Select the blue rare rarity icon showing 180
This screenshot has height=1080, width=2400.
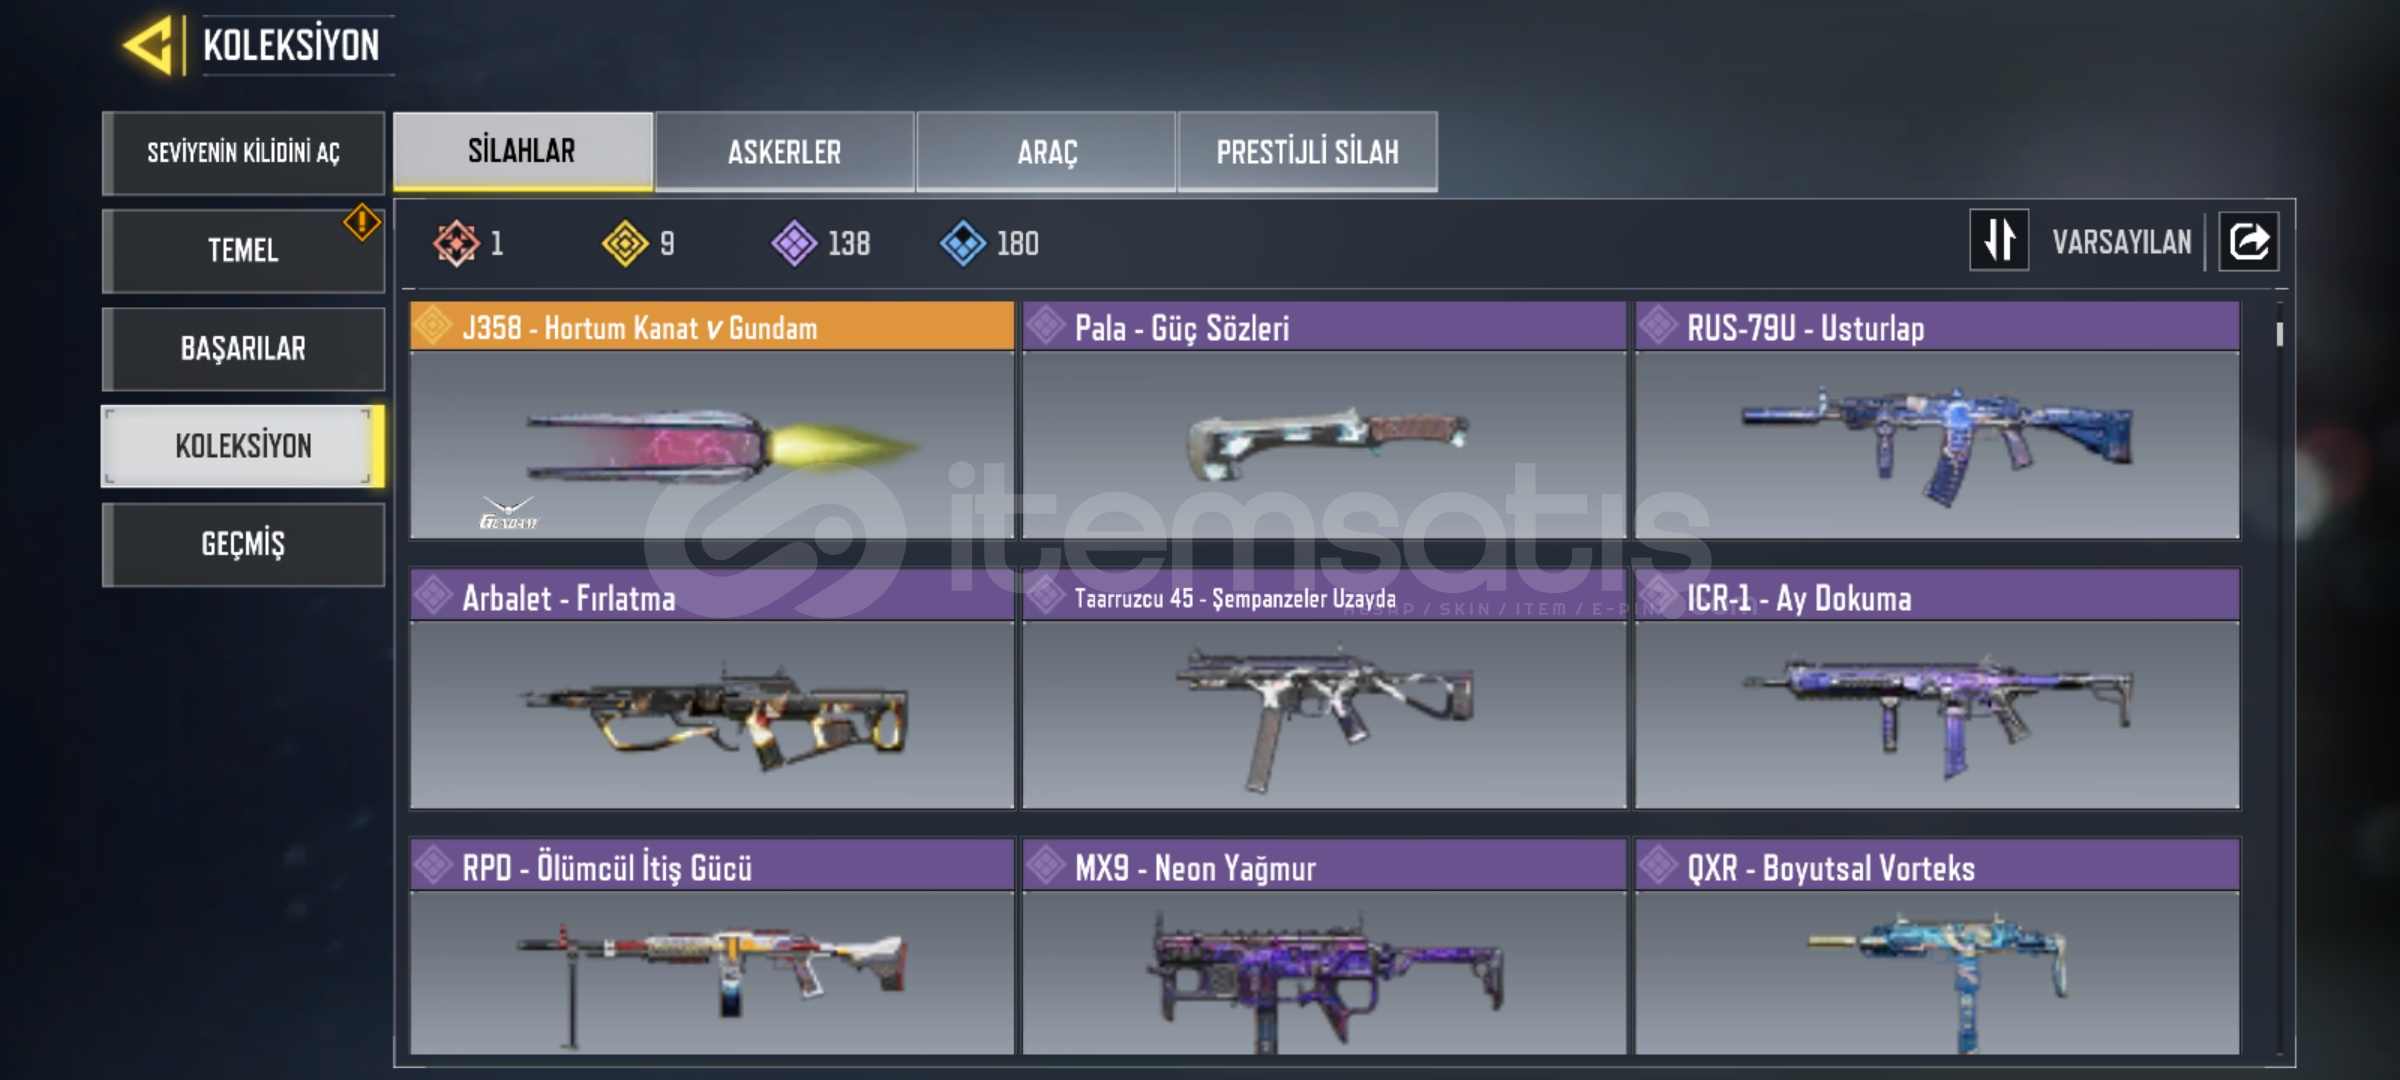[x=963, y=243]
